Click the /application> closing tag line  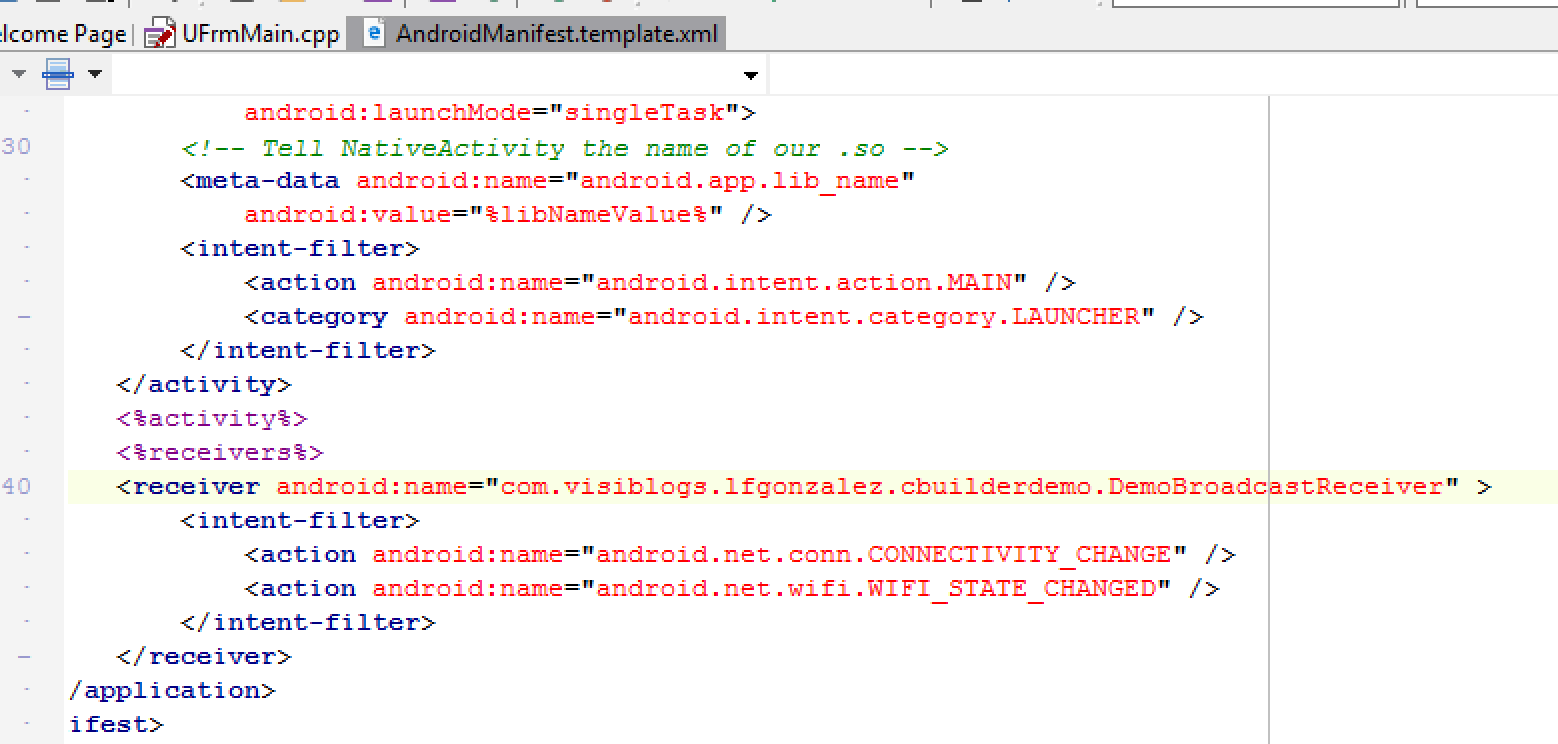click(x=172, y=691)
